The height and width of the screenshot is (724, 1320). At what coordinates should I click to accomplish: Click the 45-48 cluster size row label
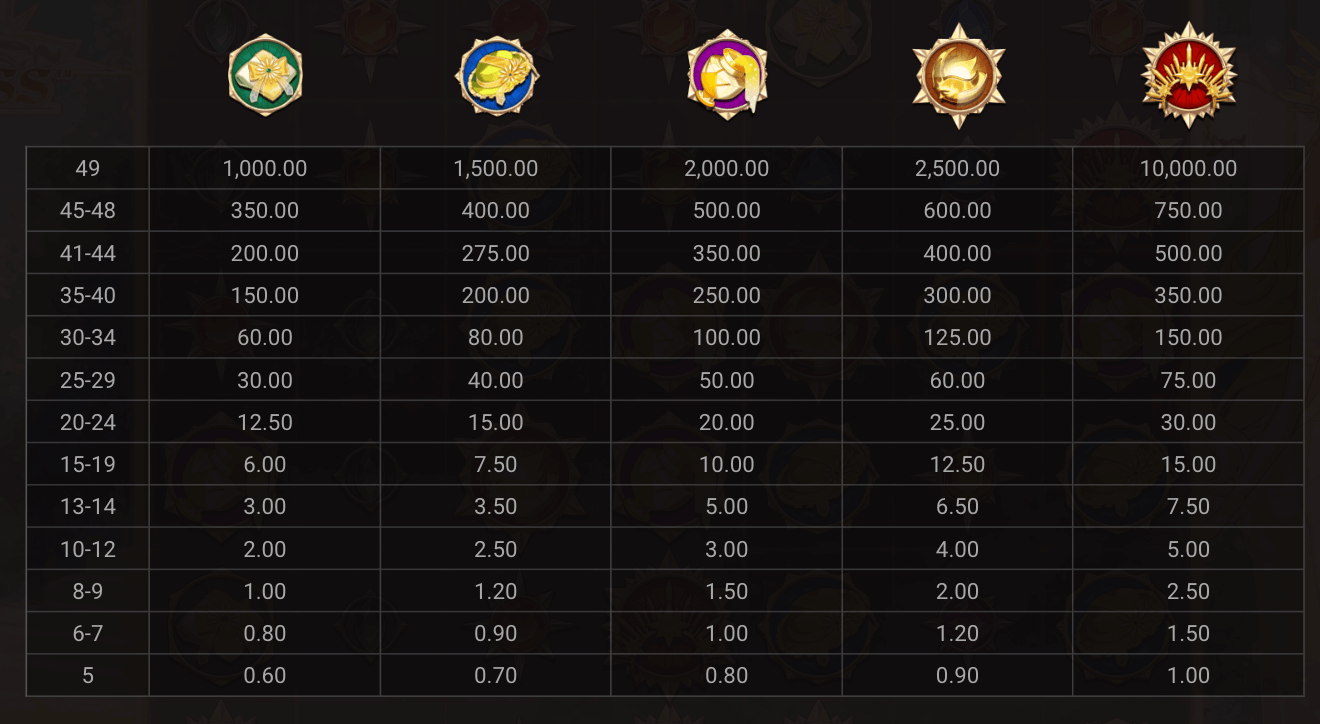pos(88,211)
